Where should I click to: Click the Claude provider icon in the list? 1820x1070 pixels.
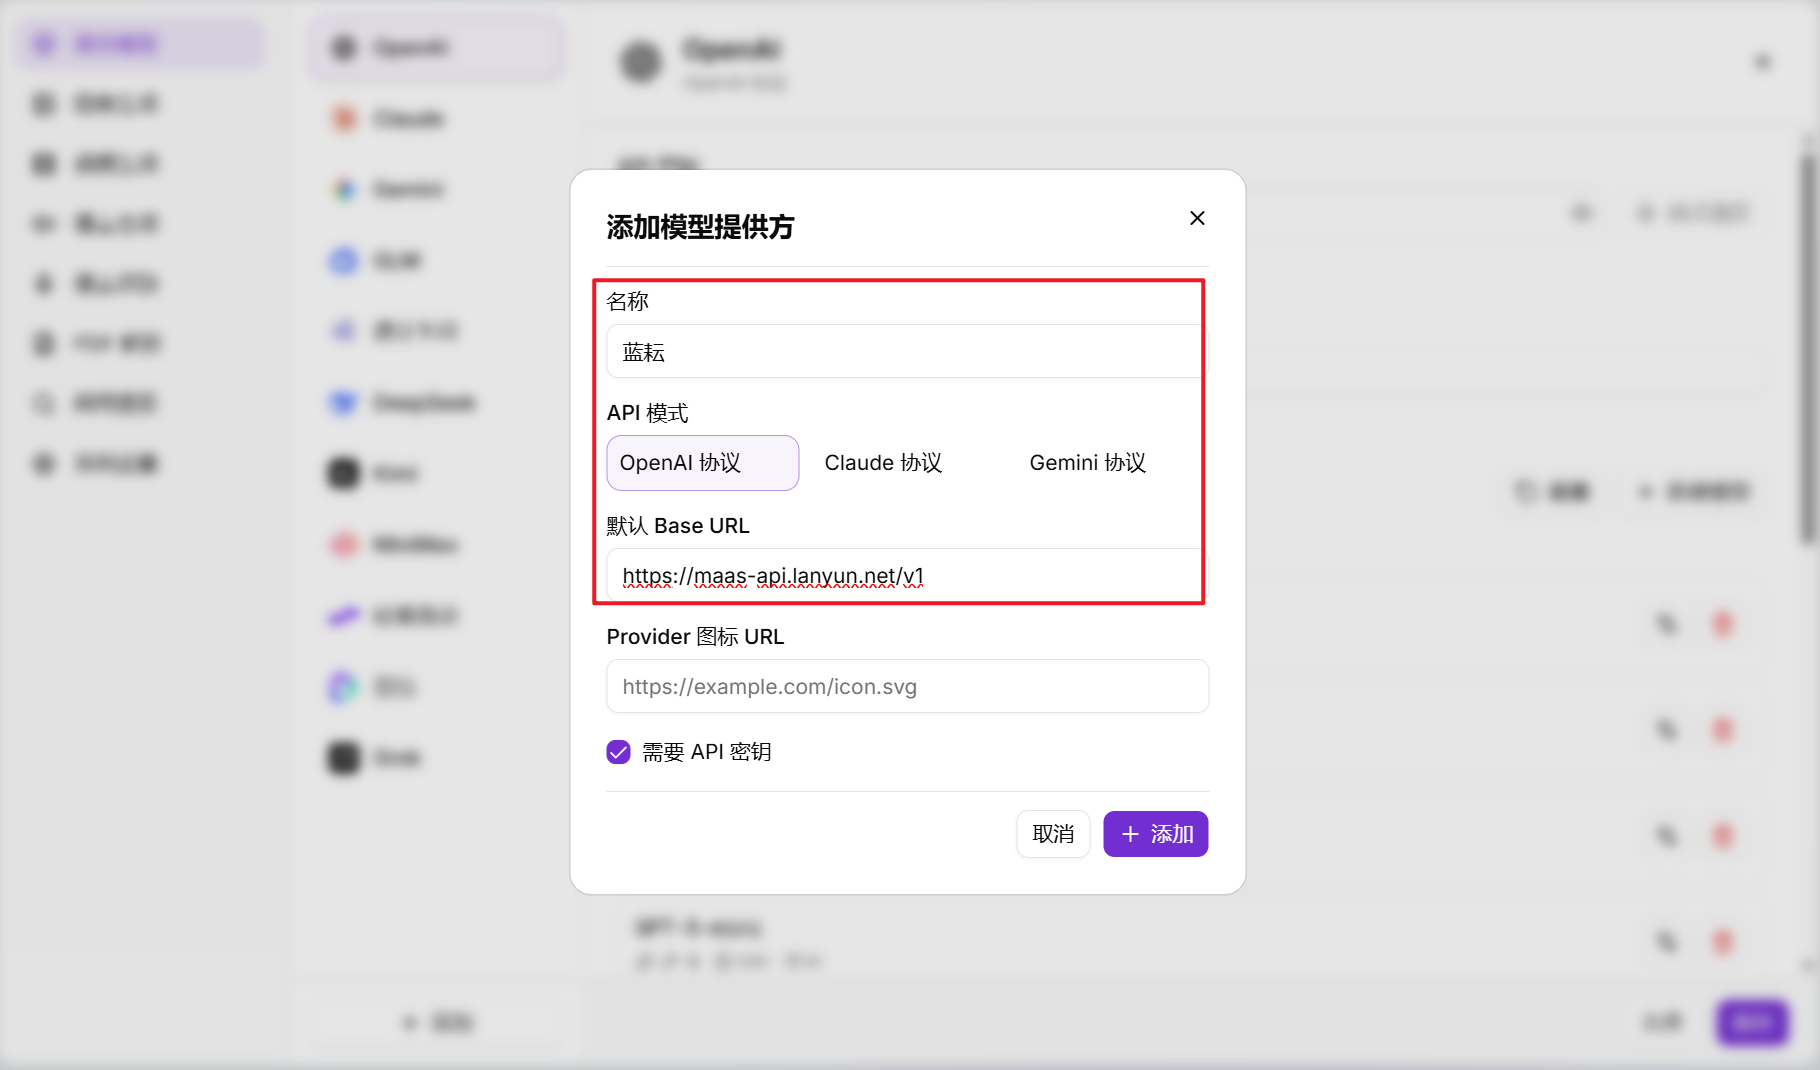(x=344, y=119)
